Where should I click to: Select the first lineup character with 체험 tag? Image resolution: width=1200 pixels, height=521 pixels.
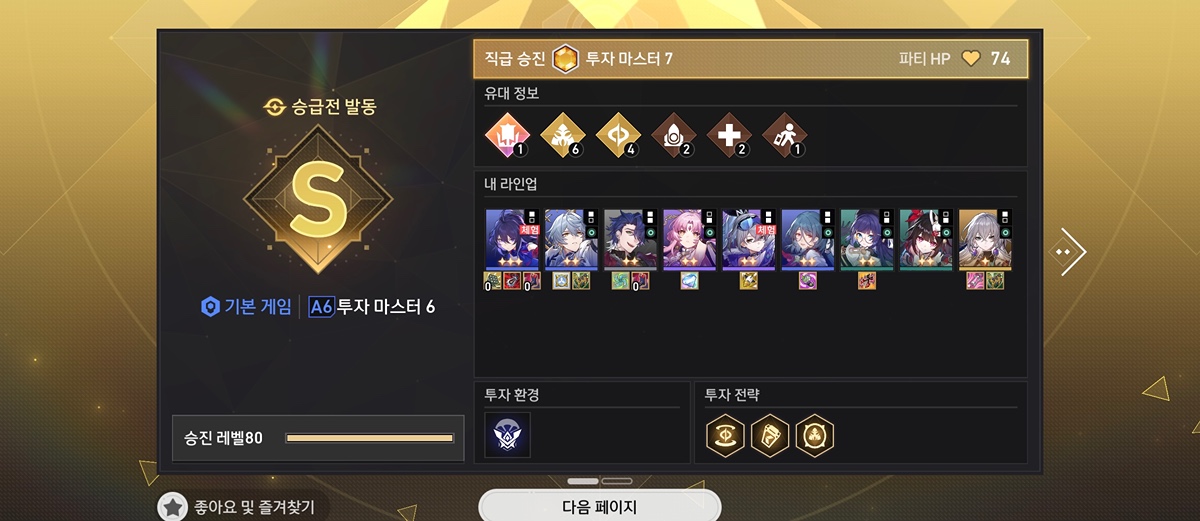point(512,239)
